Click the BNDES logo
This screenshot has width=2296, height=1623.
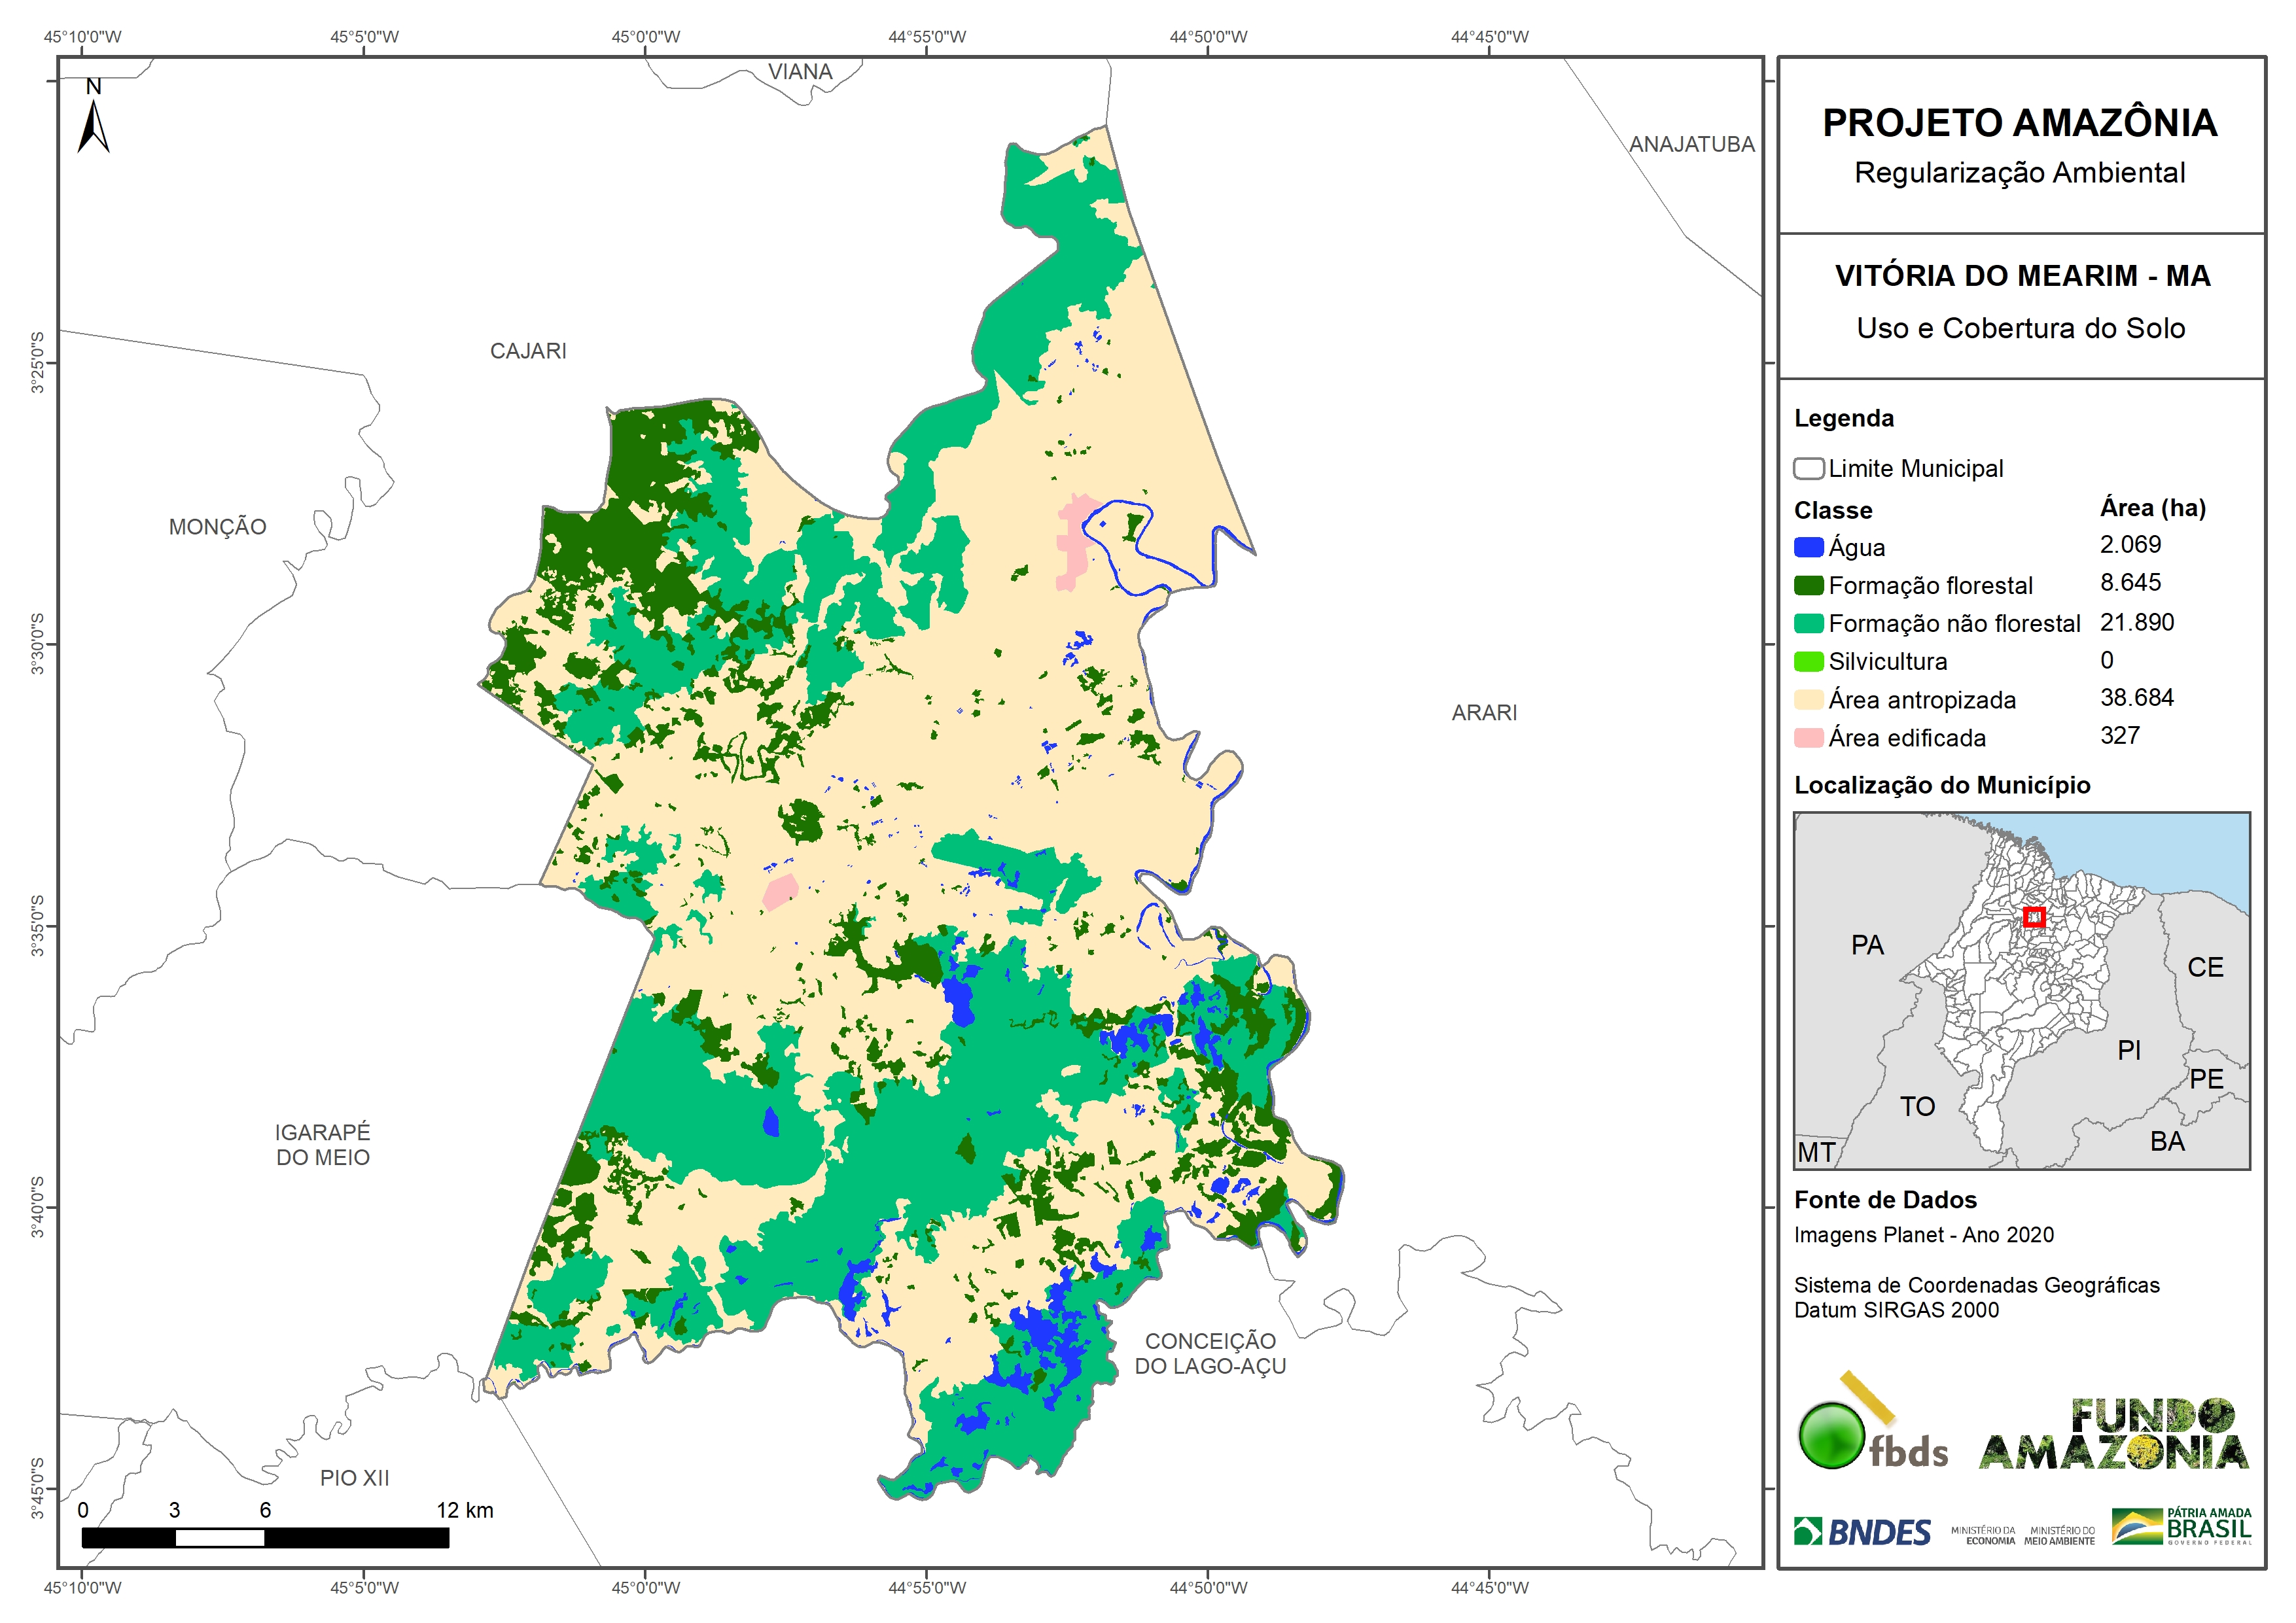click(x=1862, y=1532)
